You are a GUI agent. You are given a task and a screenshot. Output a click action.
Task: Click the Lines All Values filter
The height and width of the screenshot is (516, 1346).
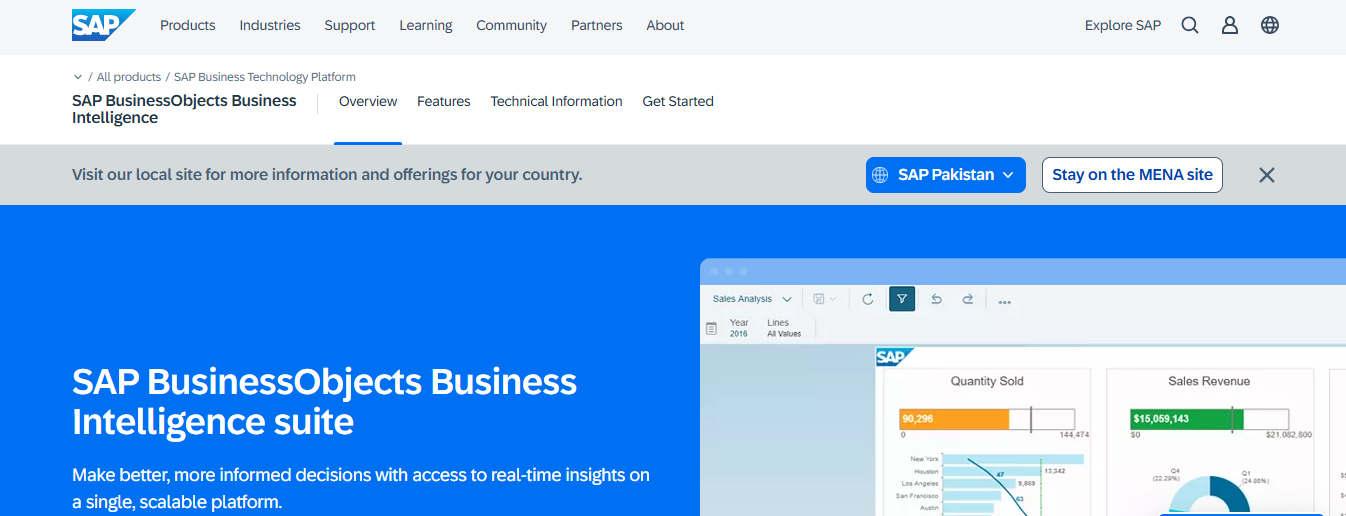(x=784, y=328)
